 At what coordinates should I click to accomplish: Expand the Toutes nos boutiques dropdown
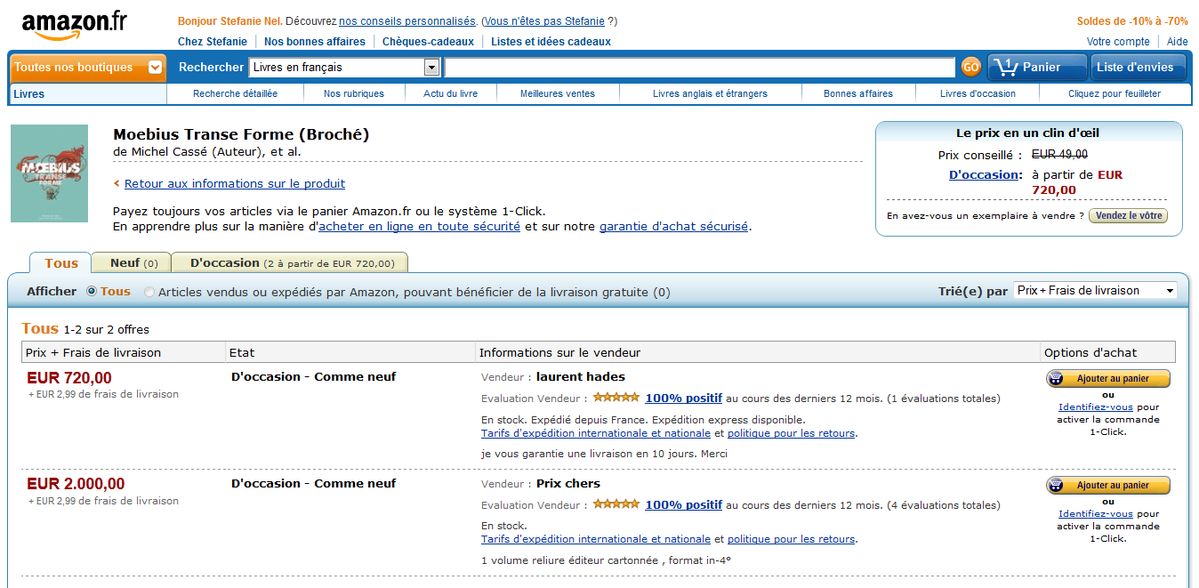click(87, 68)
